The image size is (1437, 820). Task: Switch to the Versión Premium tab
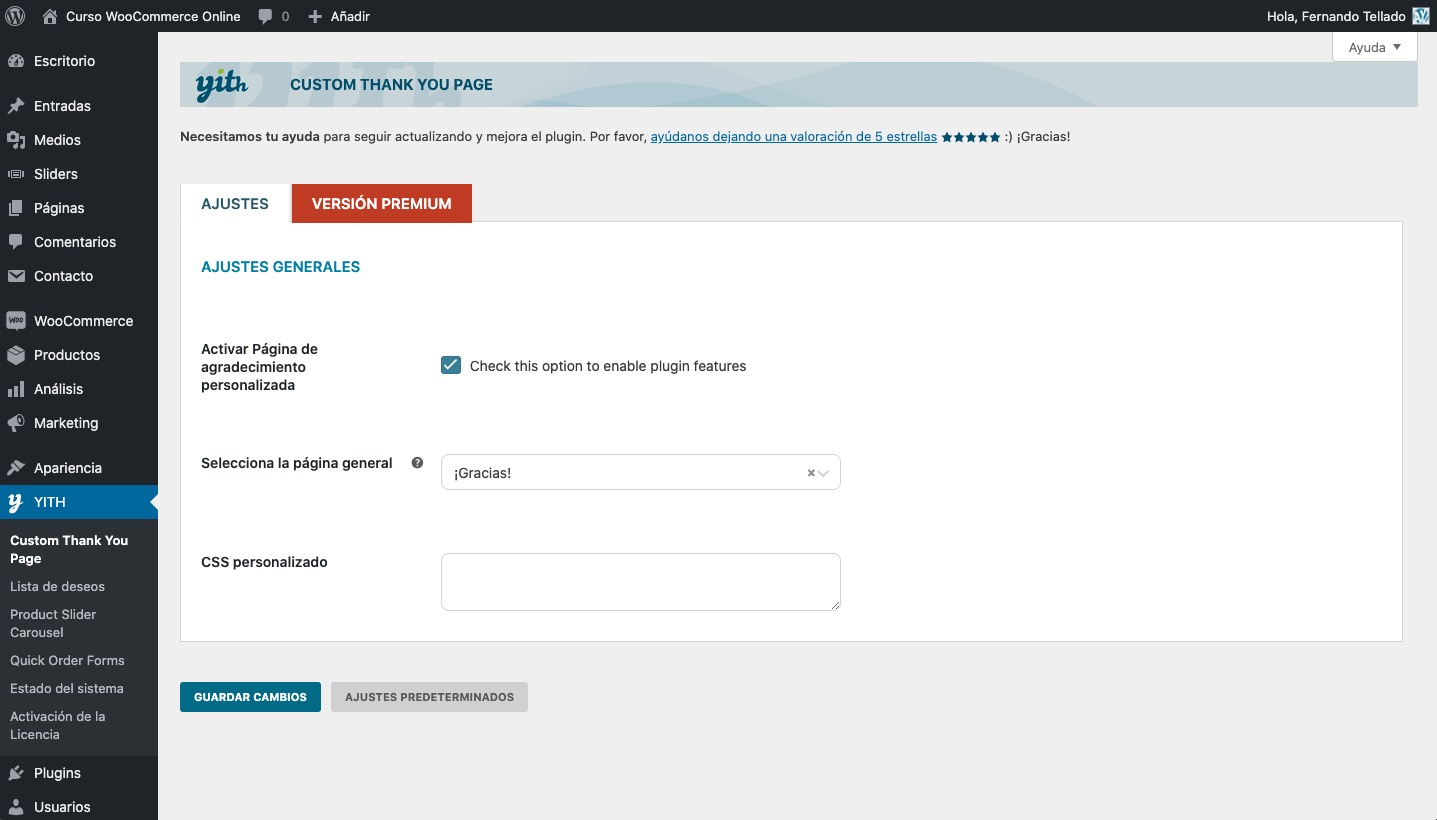pyautogui.click(x=381, y=203)
